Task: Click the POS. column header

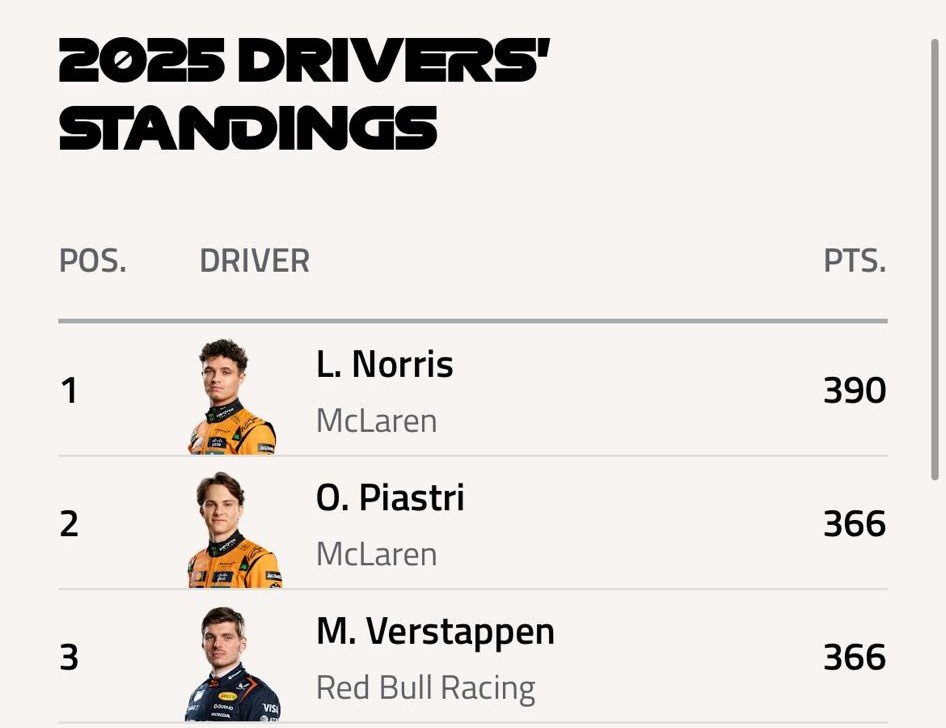Action: click(x=92, y=261)
